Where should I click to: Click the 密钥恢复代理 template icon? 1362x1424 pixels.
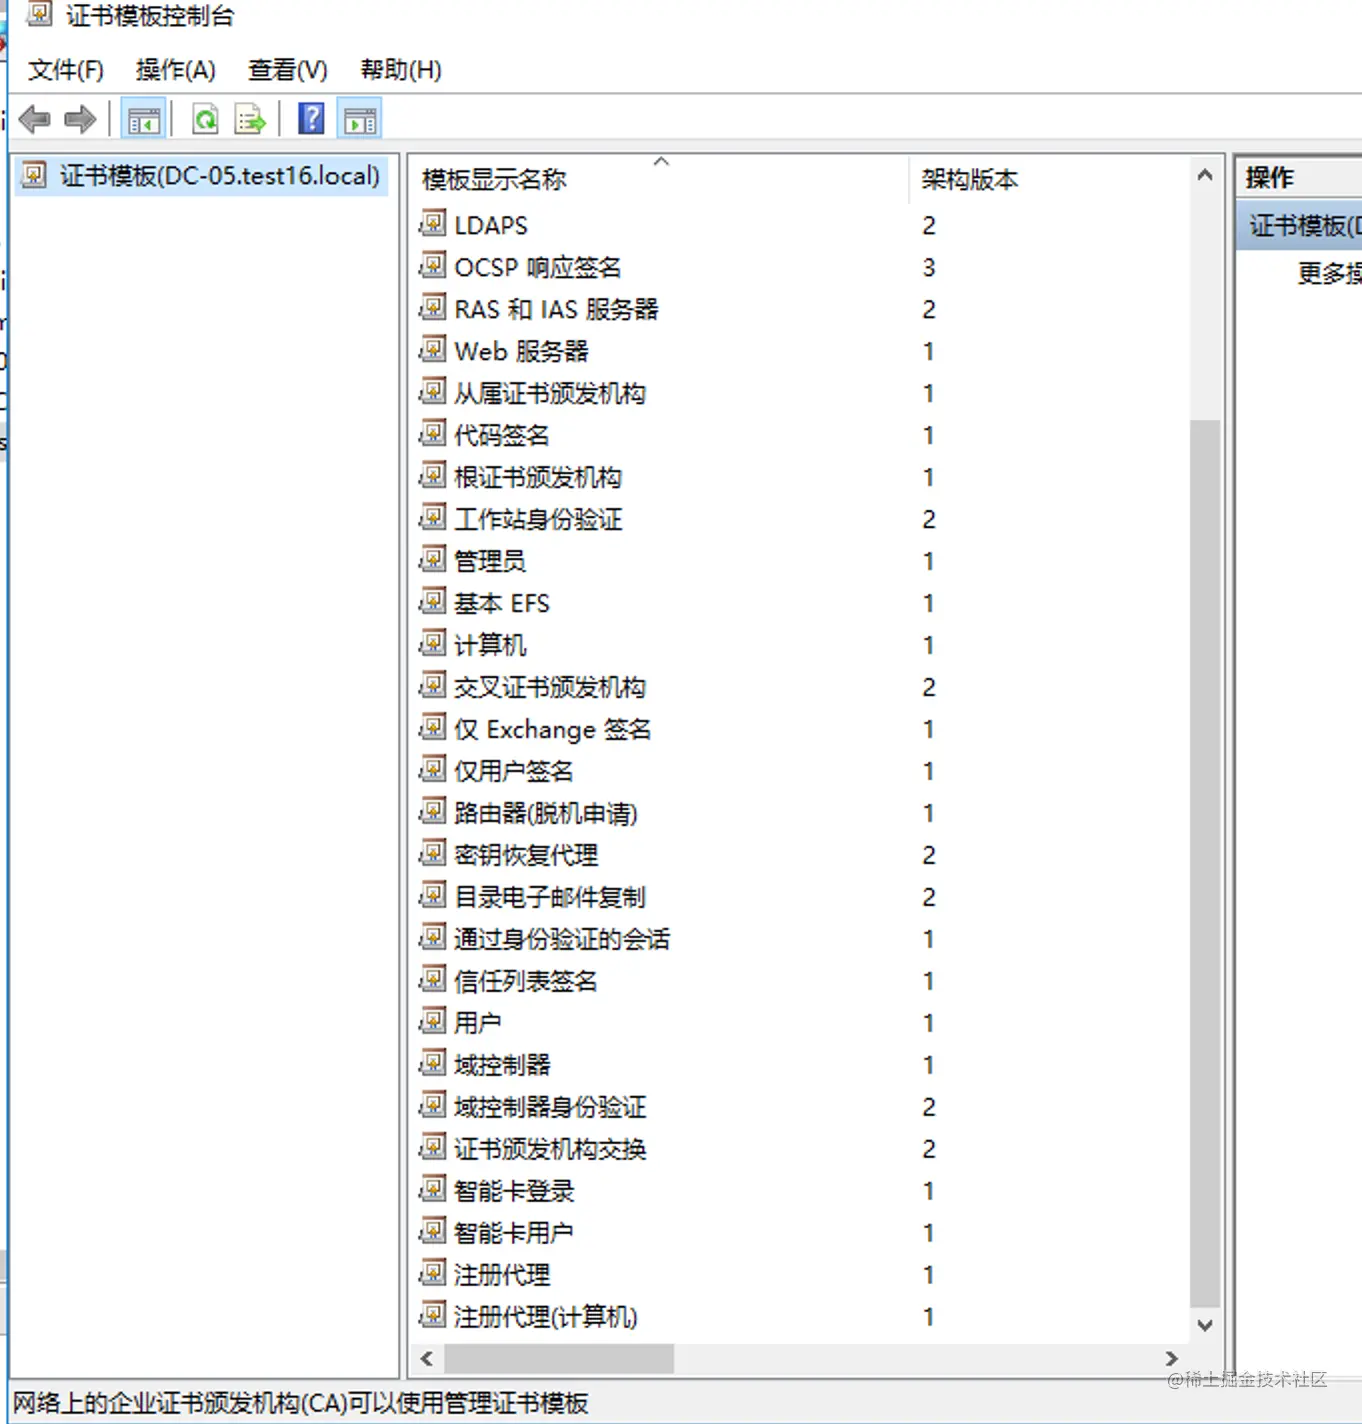(x=432, y=853)
